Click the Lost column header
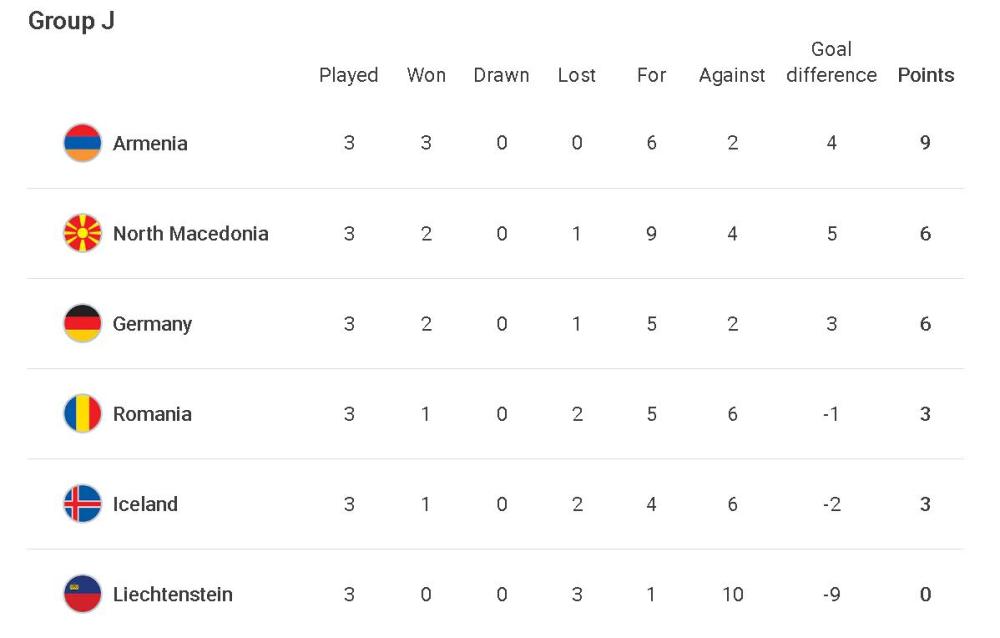1000x638 pixels. 576,75
